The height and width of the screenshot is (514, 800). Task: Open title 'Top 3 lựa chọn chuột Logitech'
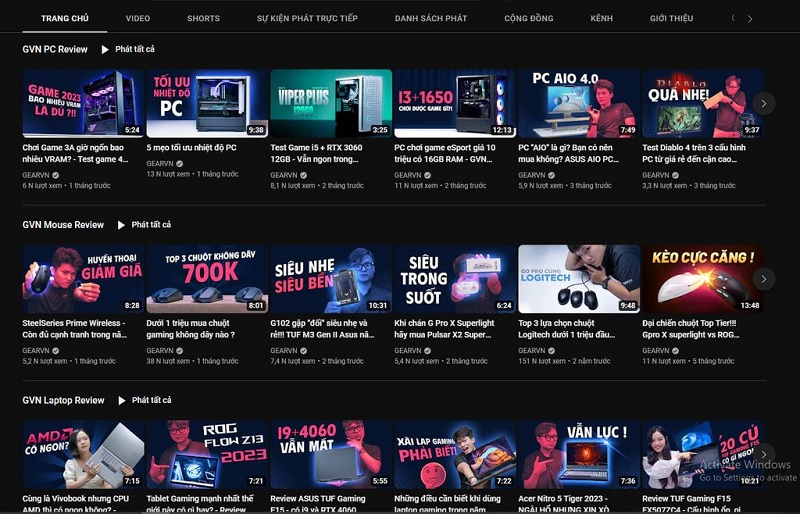pos(567,329)
